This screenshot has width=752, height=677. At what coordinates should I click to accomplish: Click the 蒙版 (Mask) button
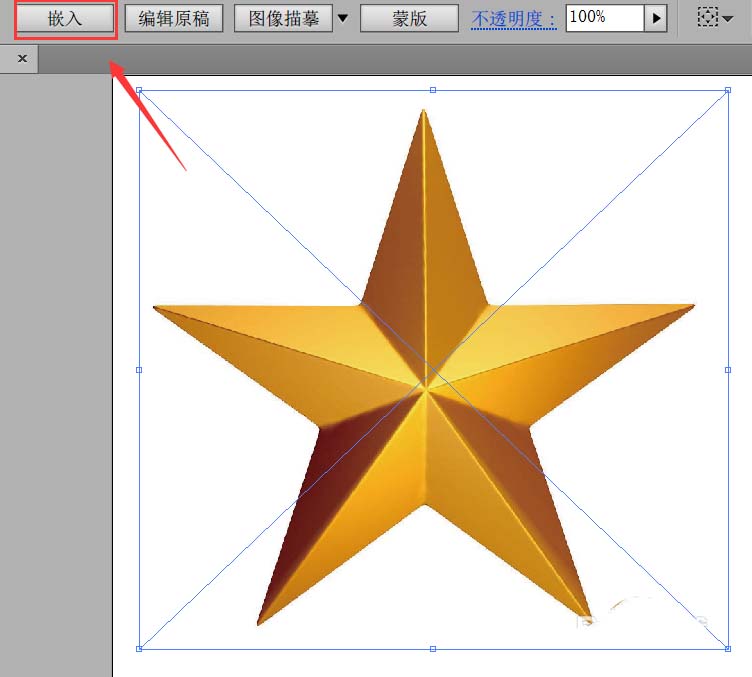pos(410,19)
